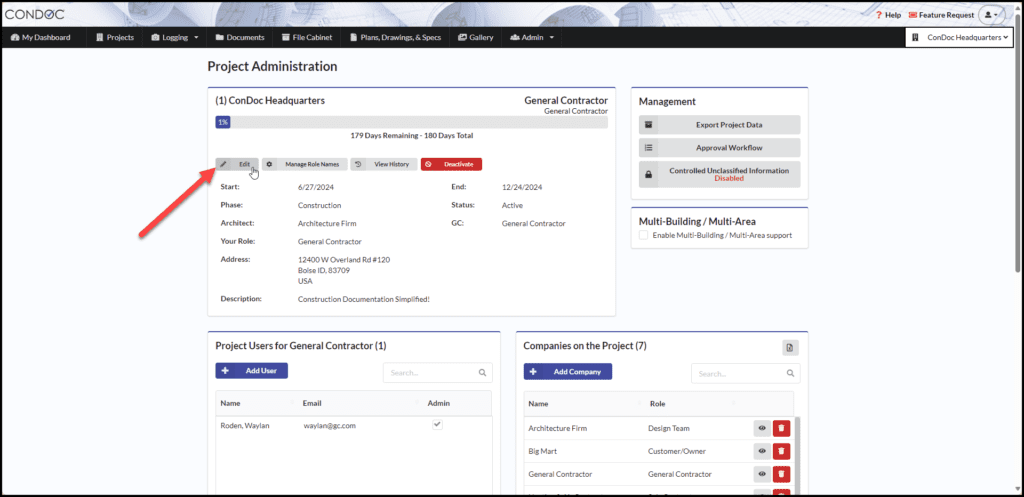The height and width of the screenshot is (497, 1024).
Task: Click the lock icon on Controlled Unclassified Information
Action: 648,174
